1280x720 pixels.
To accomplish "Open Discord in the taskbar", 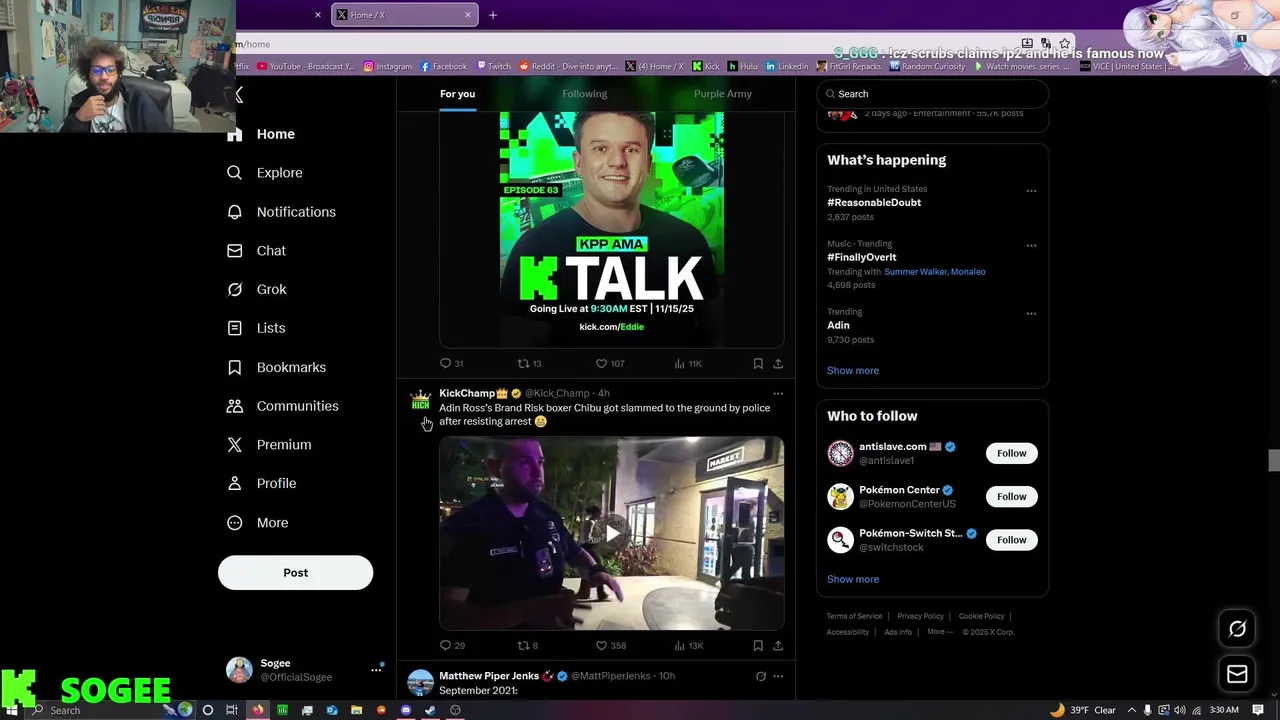I will (406, 710).
